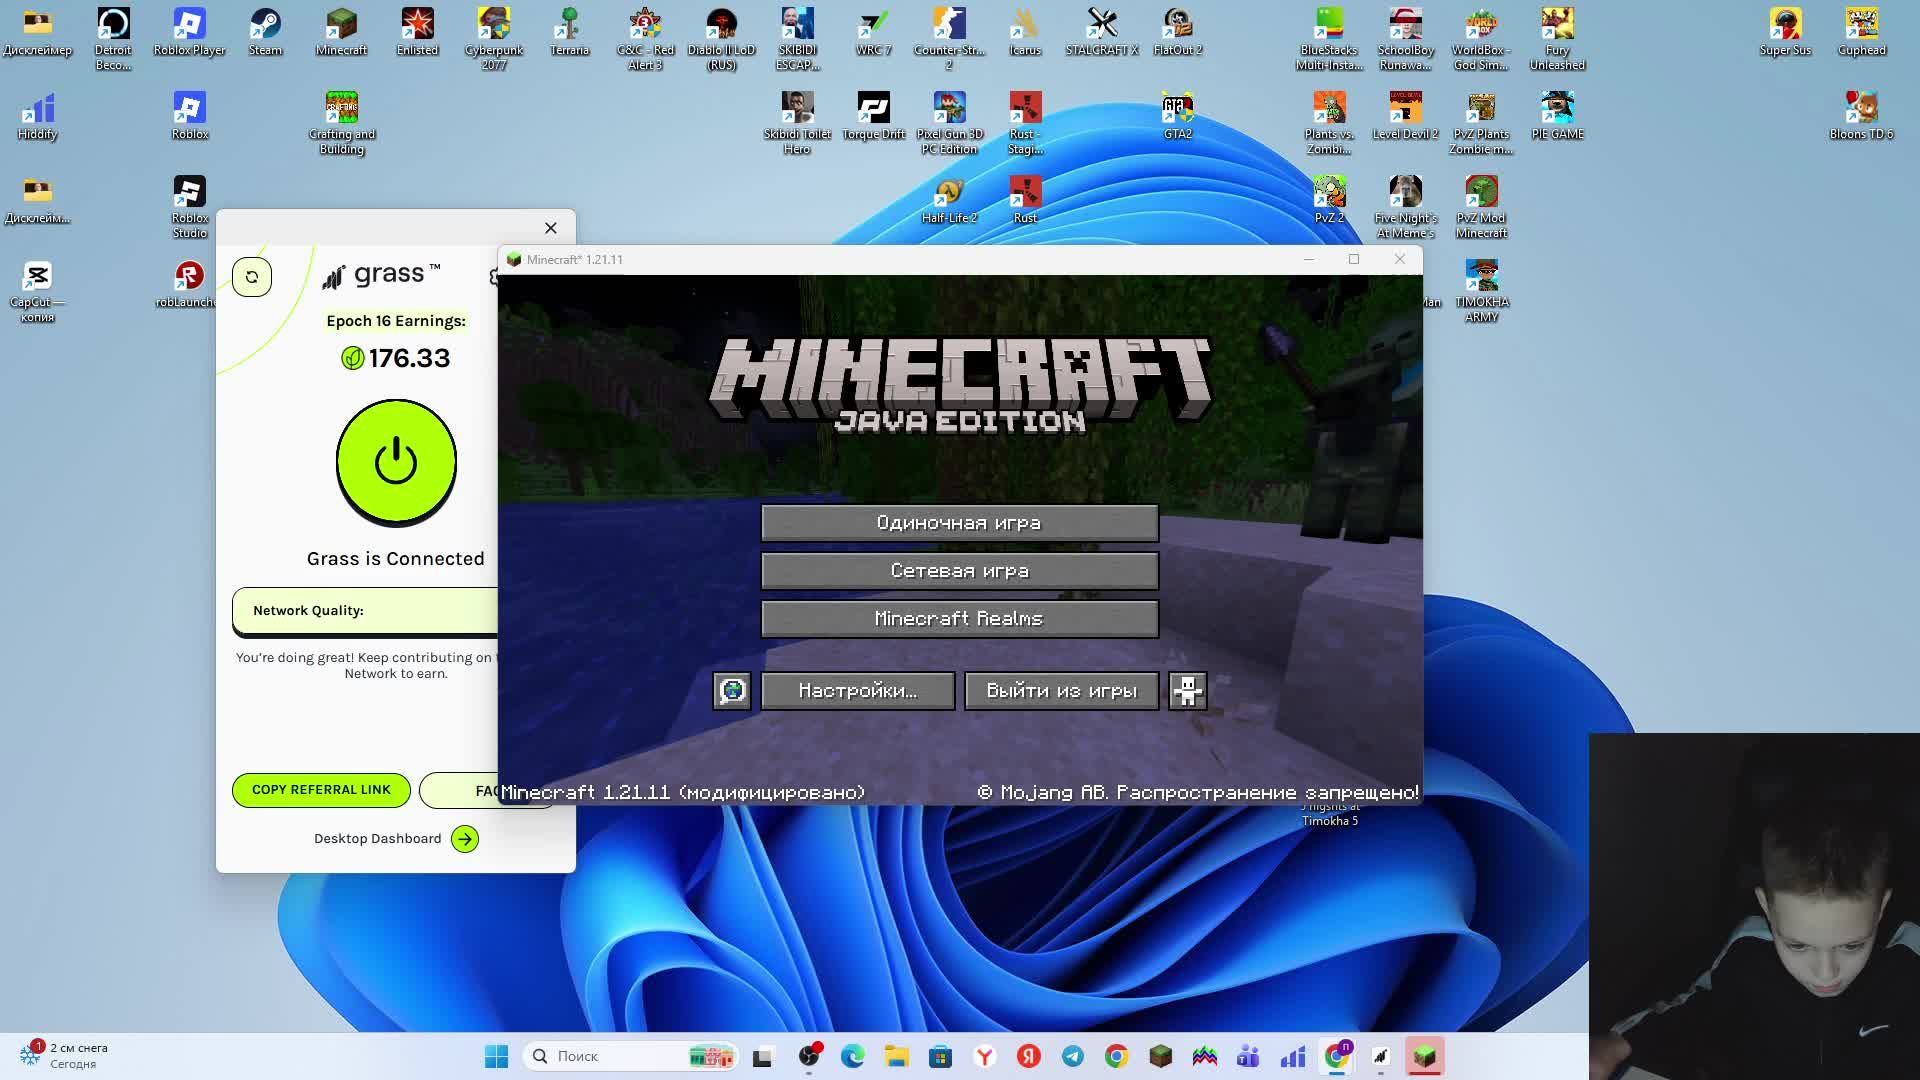1920x1080 pixels.
Task: Copy the Grass referral link
Action: (321, 790)
